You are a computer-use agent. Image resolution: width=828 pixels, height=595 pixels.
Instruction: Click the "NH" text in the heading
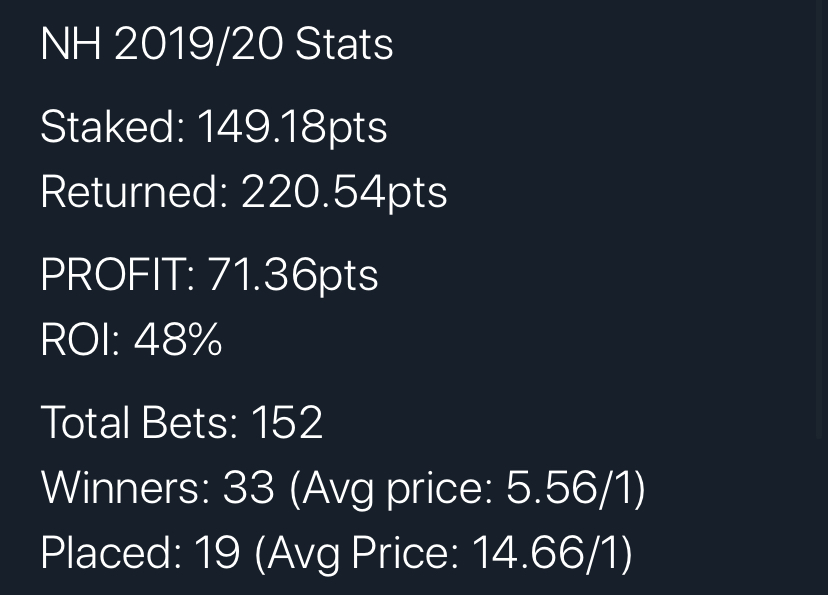click(x=71, y=44)
